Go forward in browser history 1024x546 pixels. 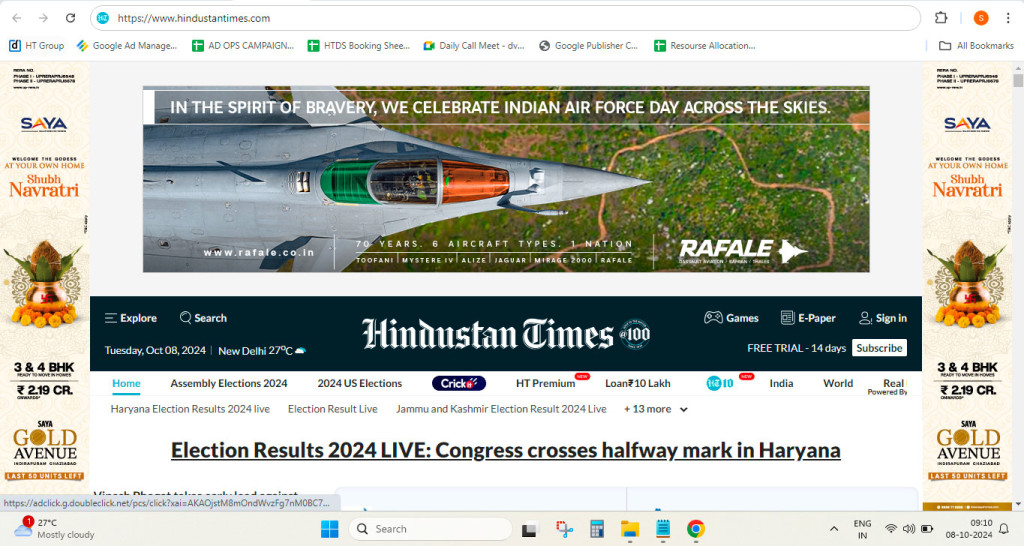tap(43, 18)
